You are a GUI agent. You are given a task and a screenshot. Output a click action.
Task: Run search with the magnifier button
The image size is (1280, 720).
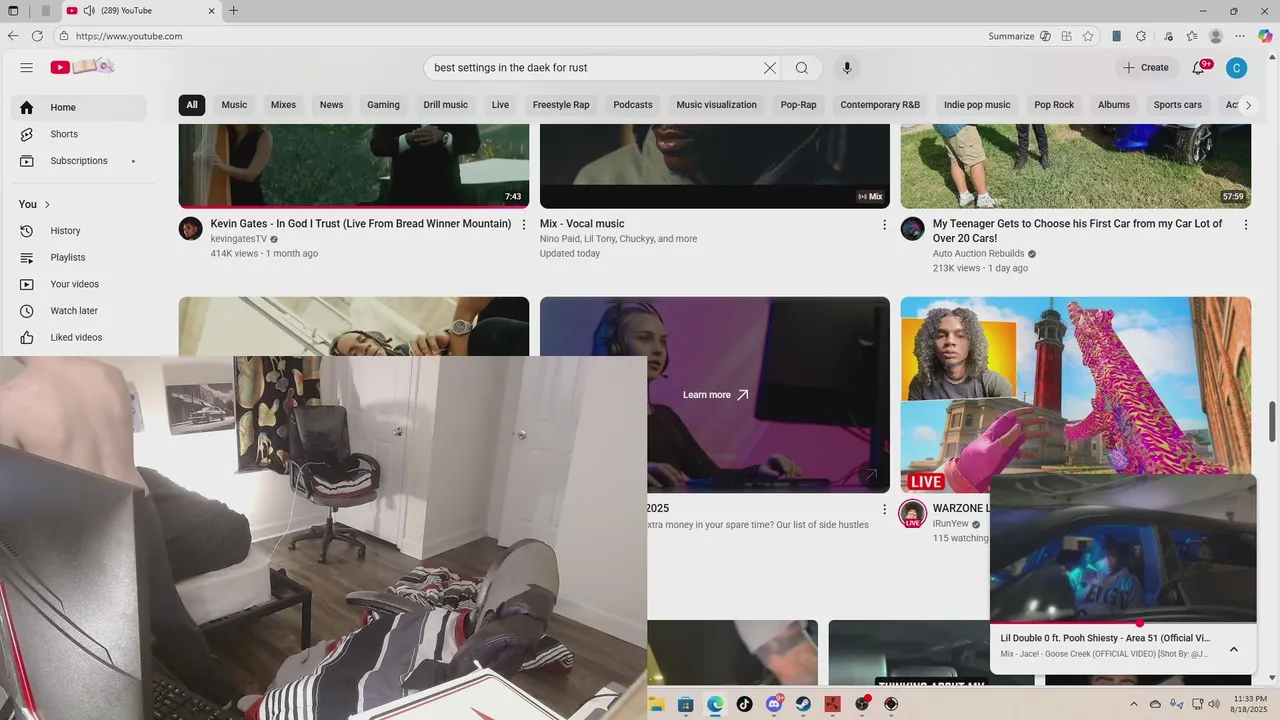(x=802, y=68)
